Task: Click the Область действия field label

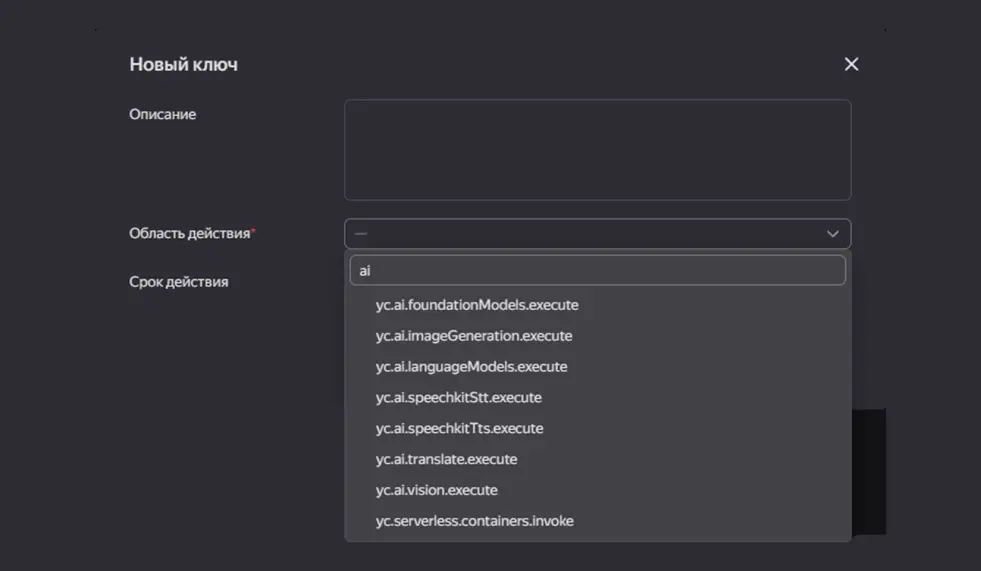Action: click(189, 233)
